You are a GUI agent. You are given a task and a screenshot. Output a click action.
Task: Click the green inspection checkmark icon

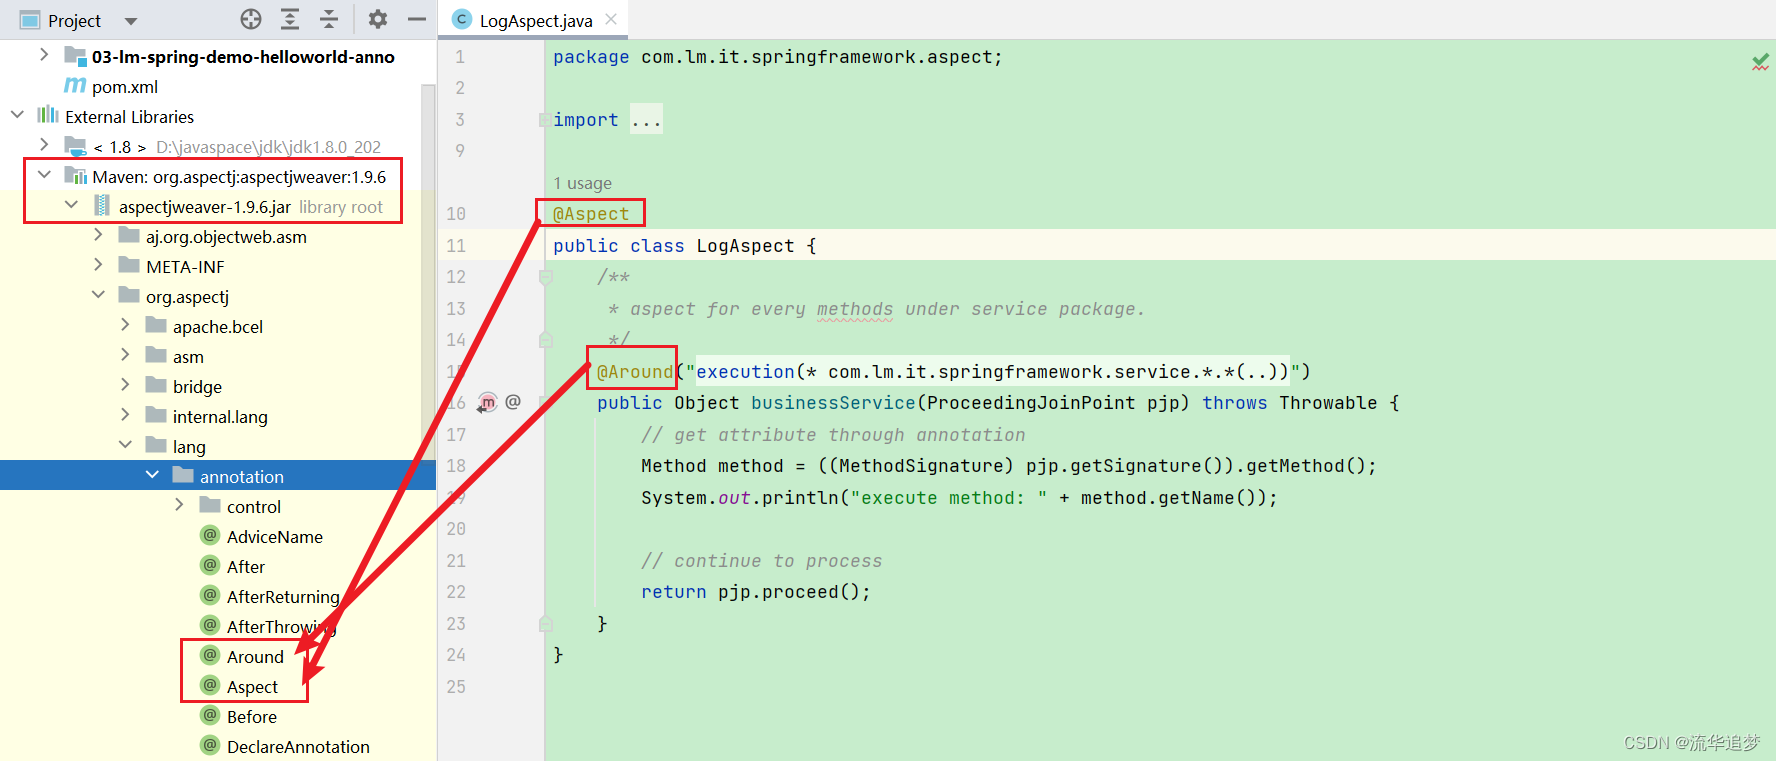(x=1760, y=62)
